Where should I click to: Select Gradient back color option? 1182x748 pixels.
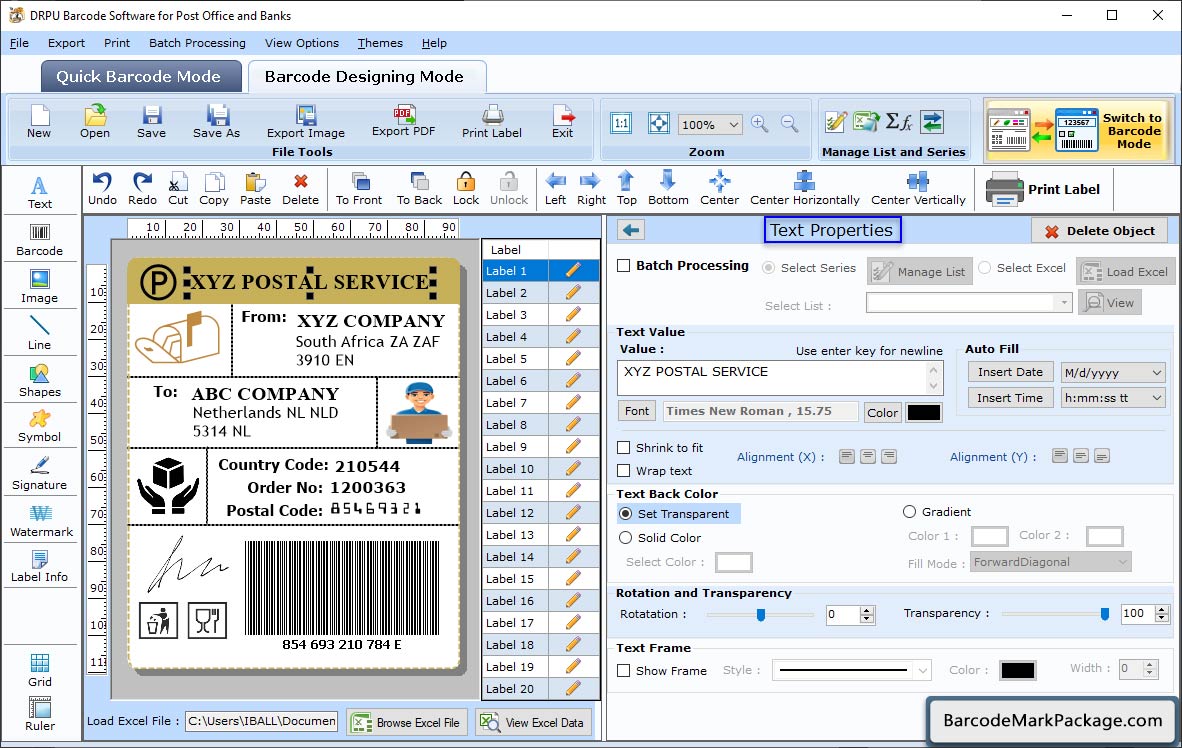coord(909,512)
